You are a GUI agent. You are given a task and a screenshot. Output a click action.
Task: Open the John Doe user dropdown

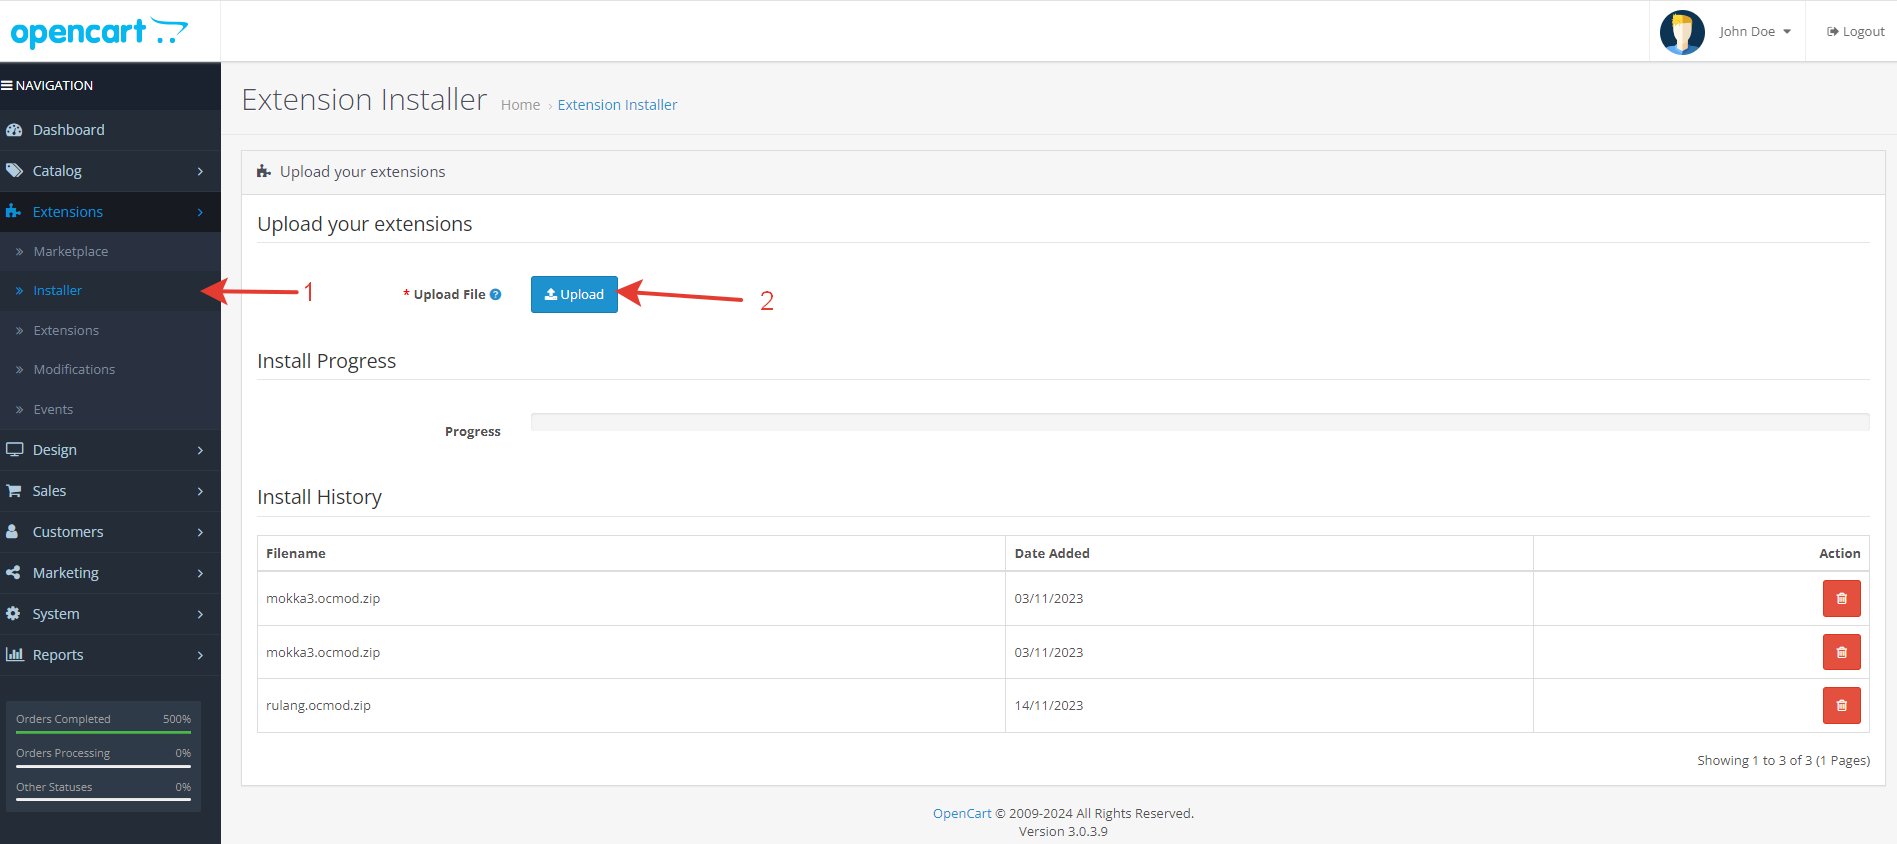tap(1754, 32)
